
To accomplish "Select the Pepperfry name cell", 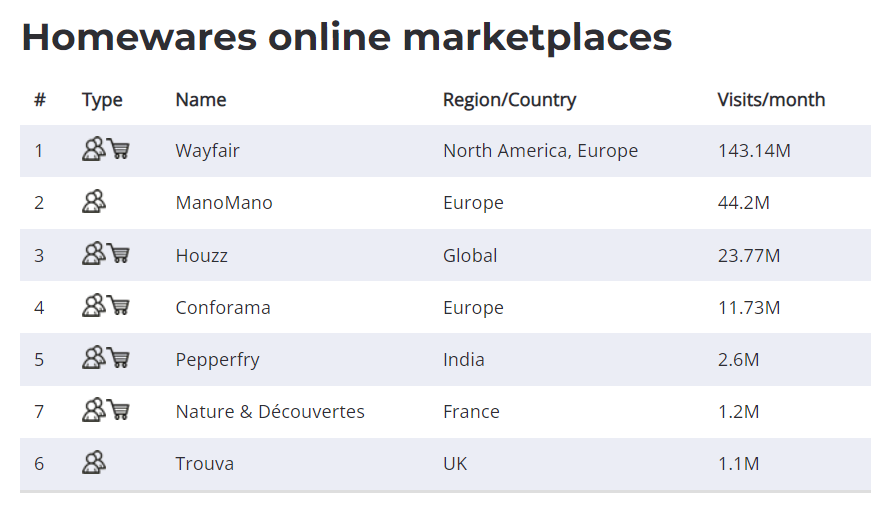I will pos(217,360).
